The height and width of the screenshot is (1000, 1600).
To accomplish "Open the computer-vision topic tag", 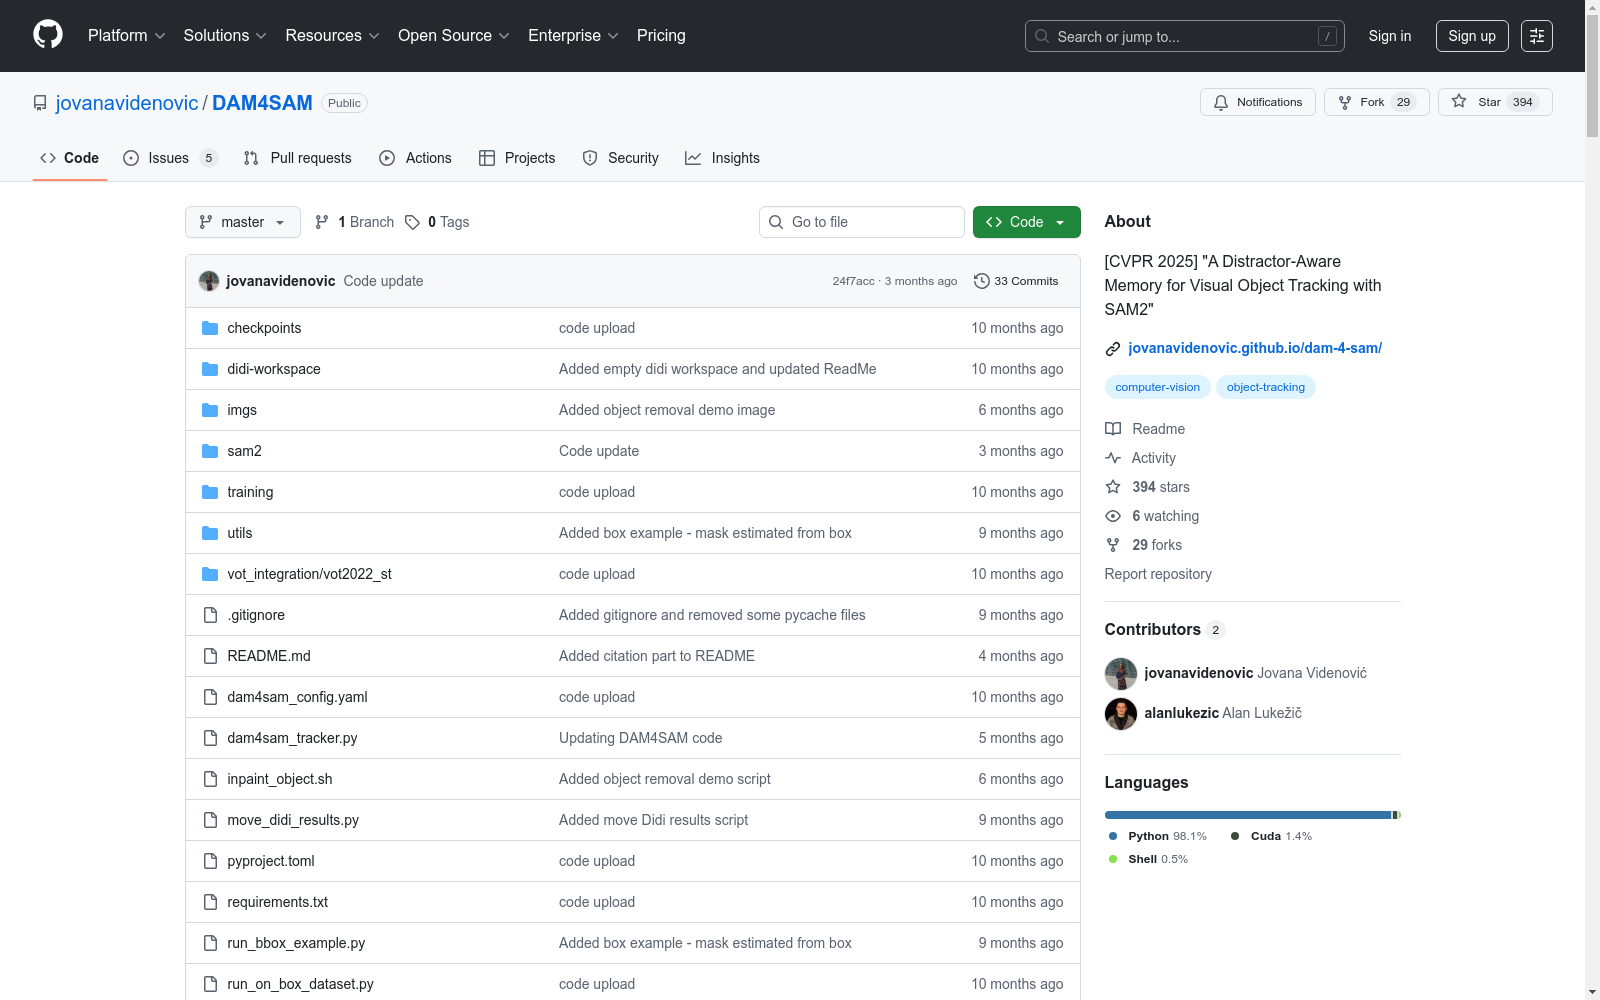I will [1158, 387].
